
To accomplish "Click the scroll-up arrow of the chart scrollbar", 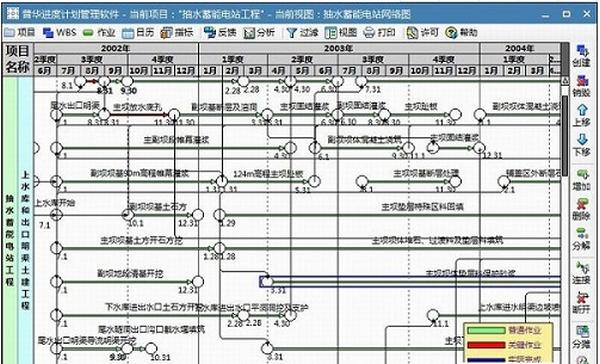I will (565, 80).
